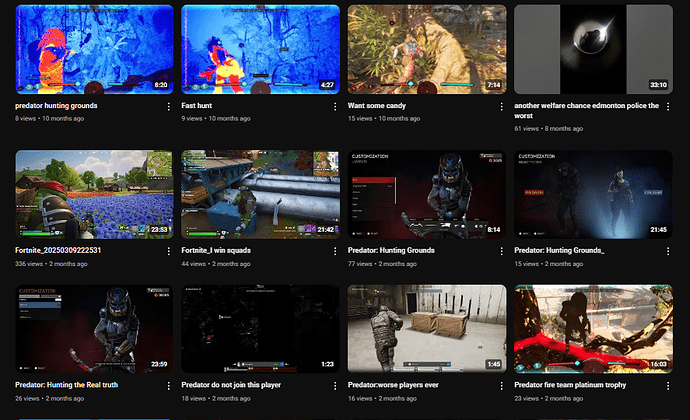Open 'predator hunting grounds' title link

(56, 106)
